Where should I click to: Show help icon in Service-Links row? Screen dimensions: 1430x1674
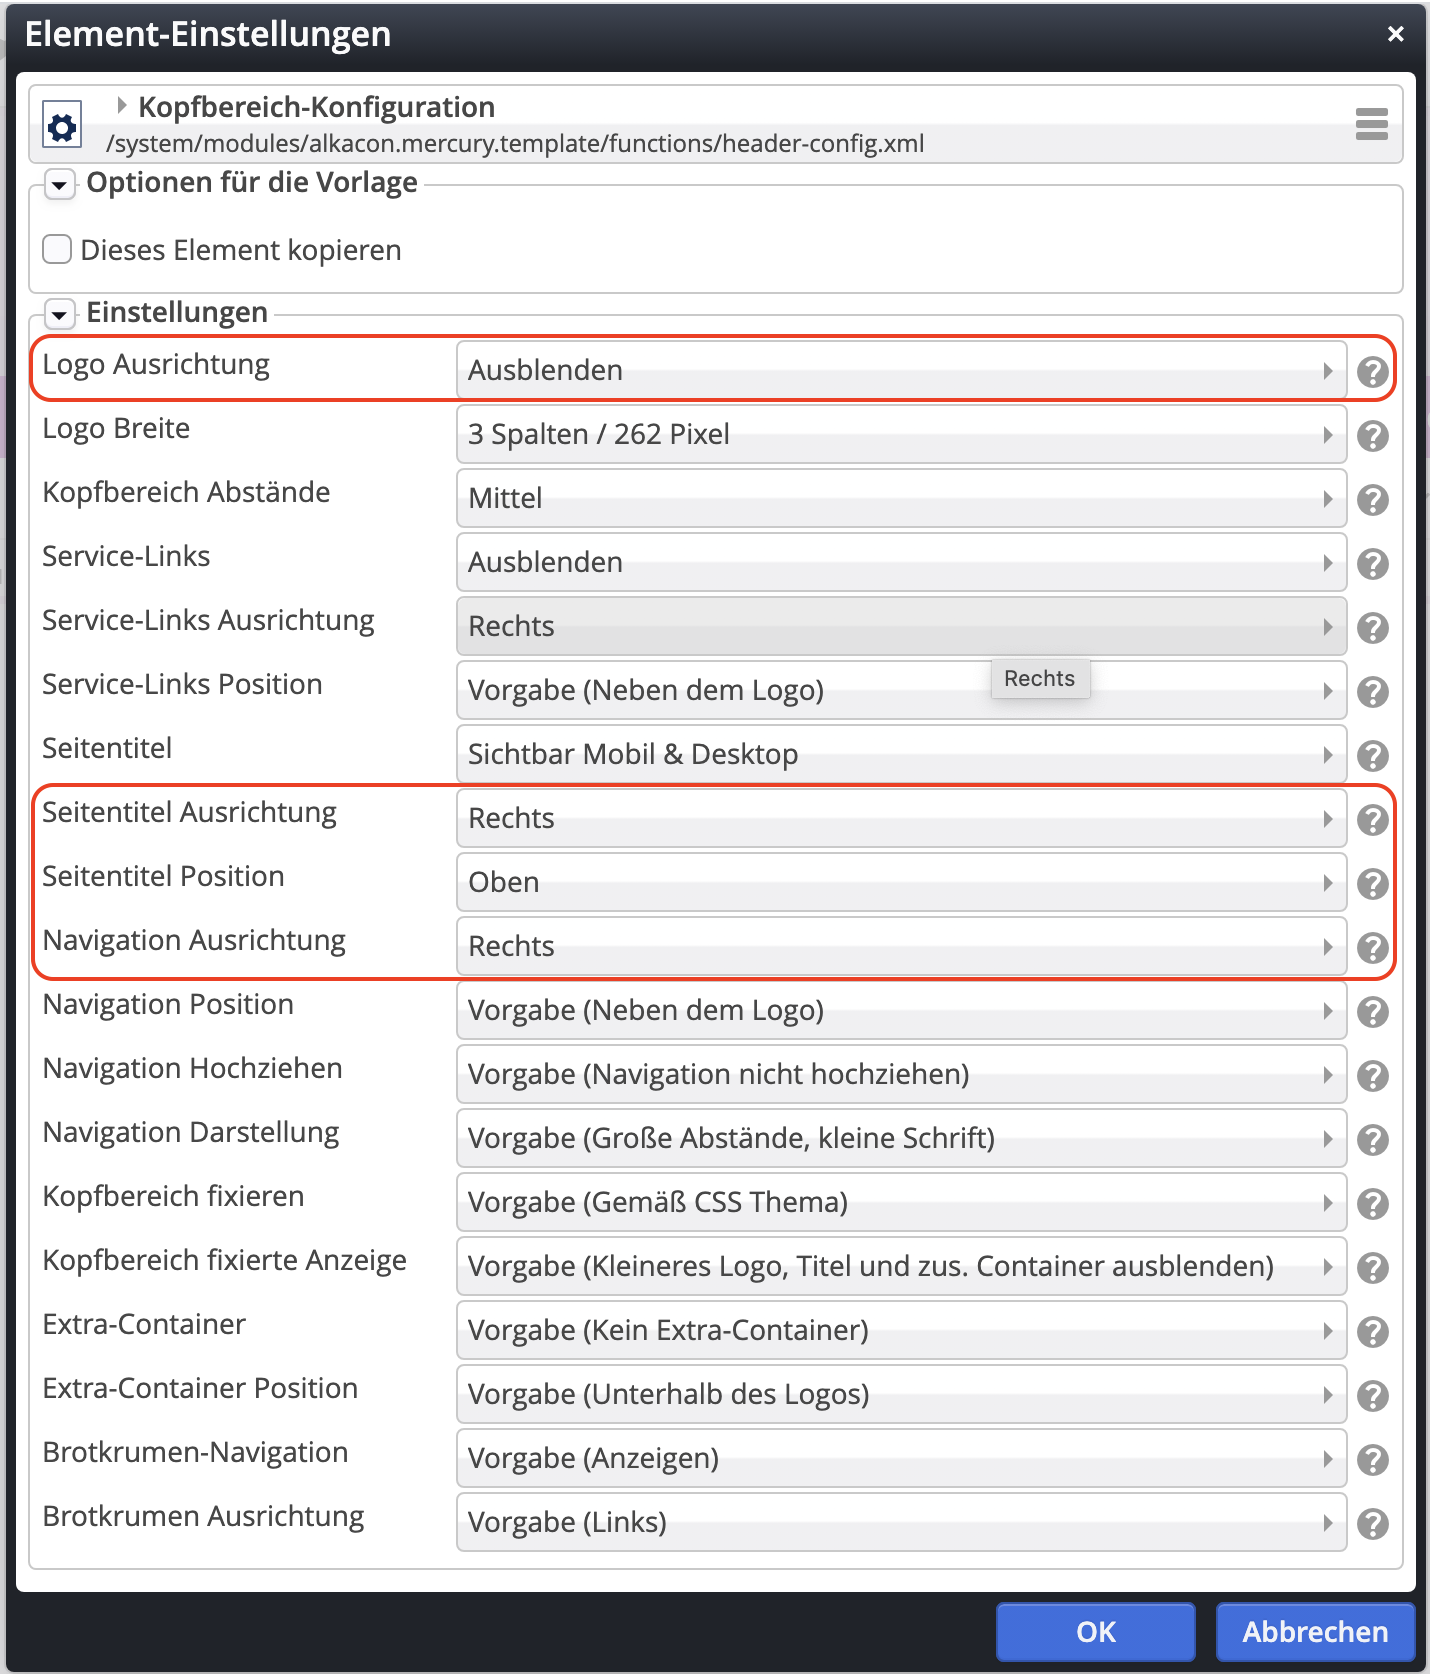point(1373,564)
